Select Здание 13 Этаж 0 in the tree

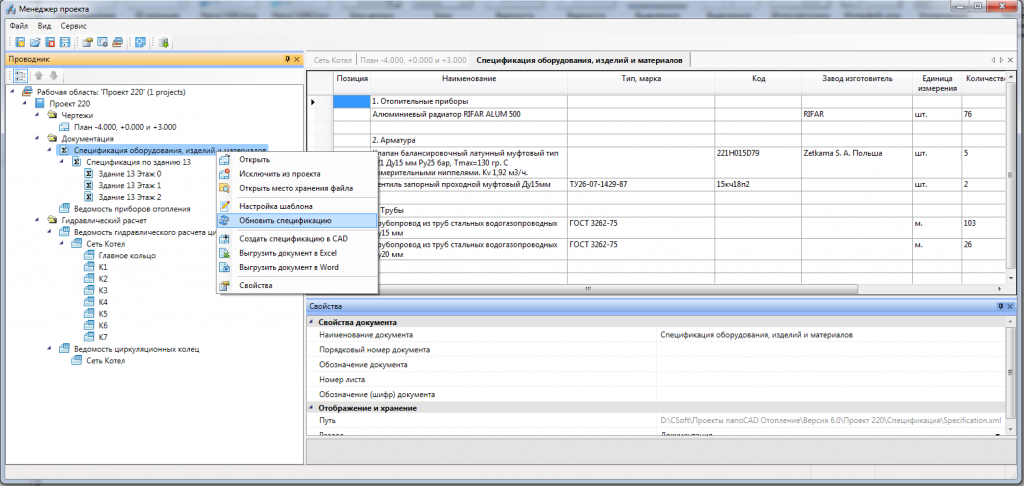tap(130, 174)
